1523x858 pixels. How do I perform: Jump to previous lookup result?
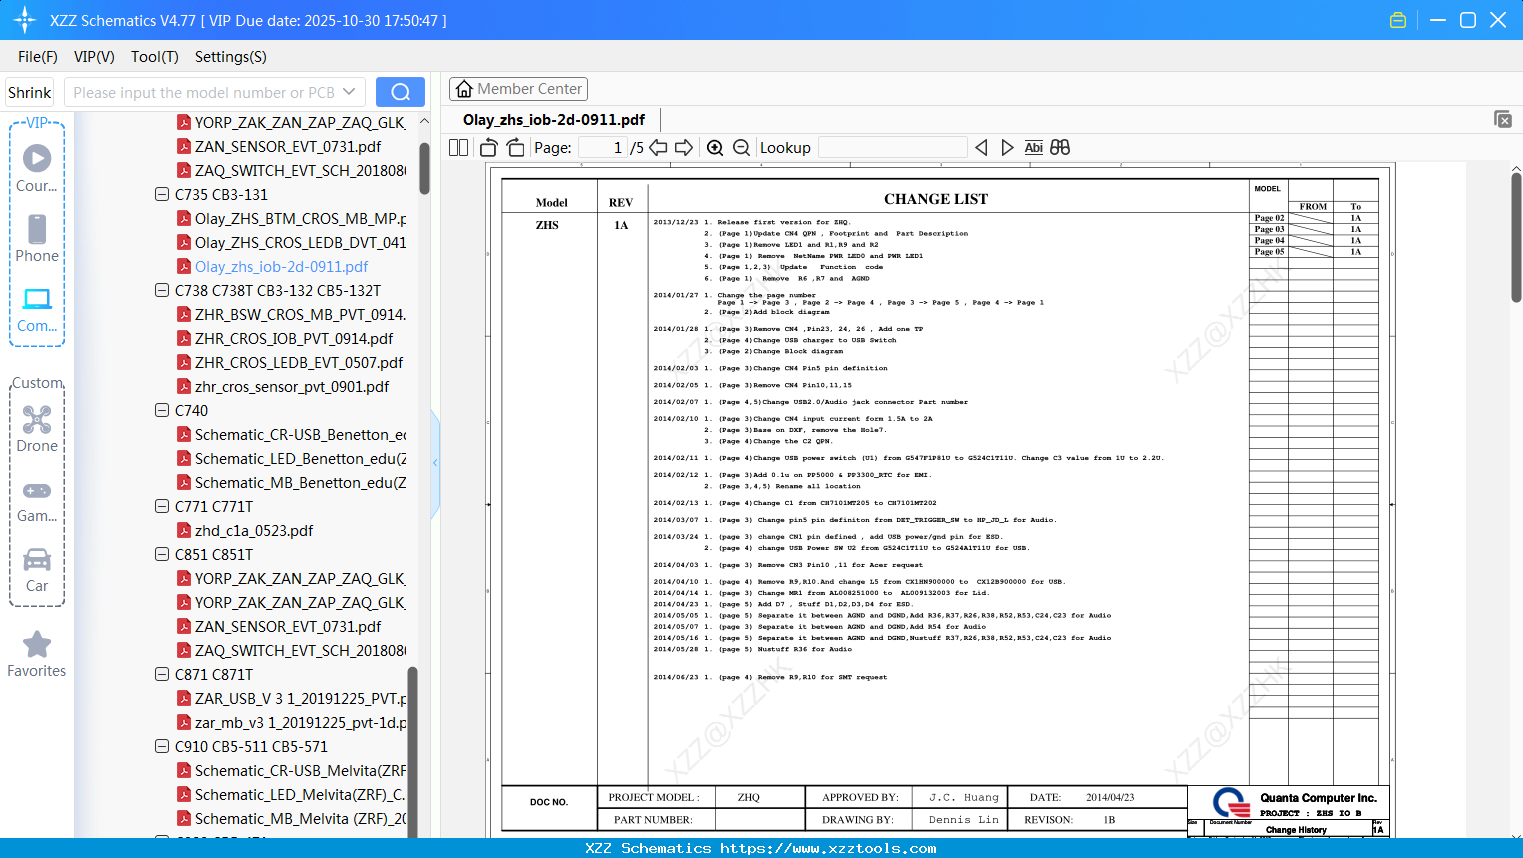[981, 148]
